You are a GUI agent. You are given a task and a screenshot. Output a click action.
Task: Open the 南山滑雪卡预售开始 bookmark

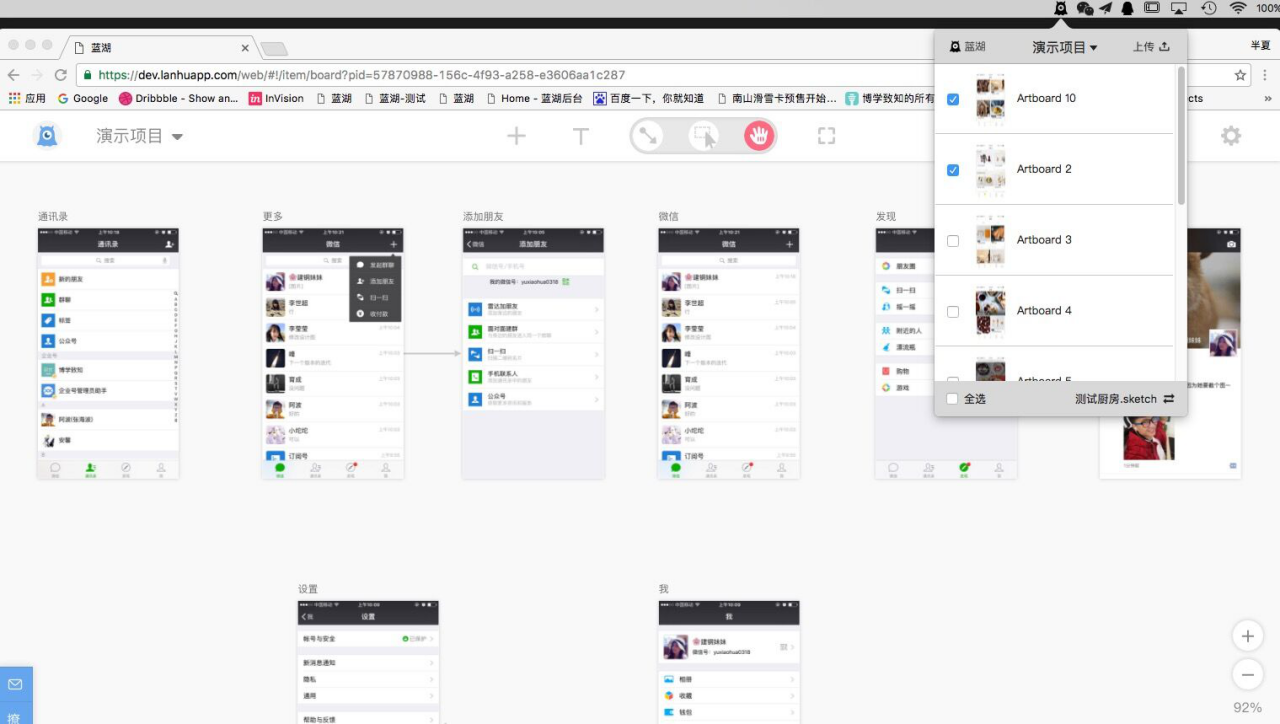tap(776, 98)
